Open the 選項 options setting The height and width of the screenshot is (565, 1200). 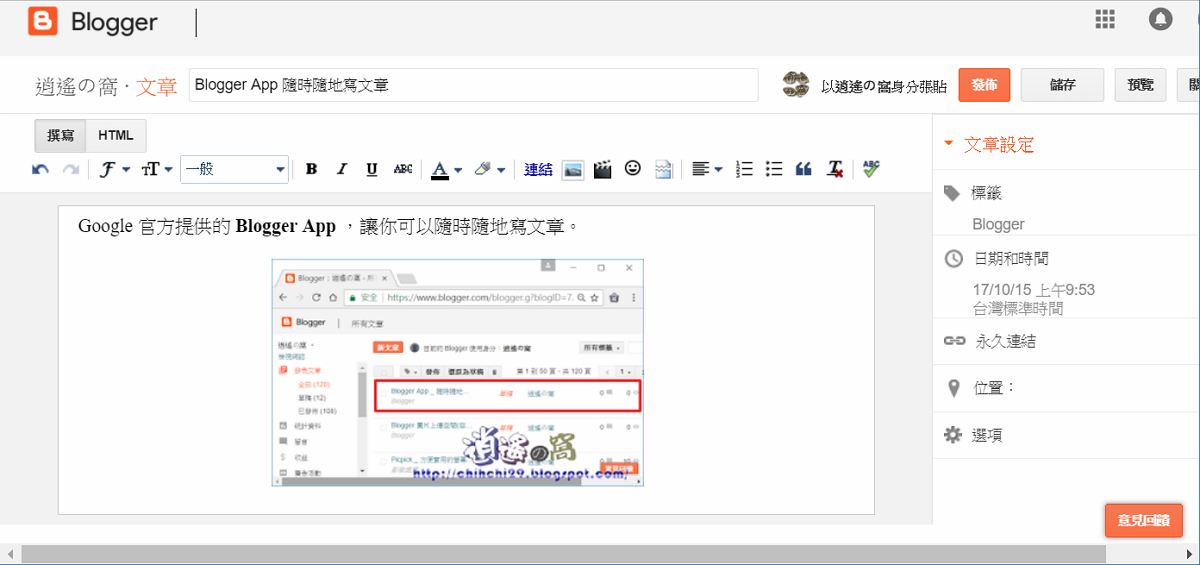tap(988, 435)
